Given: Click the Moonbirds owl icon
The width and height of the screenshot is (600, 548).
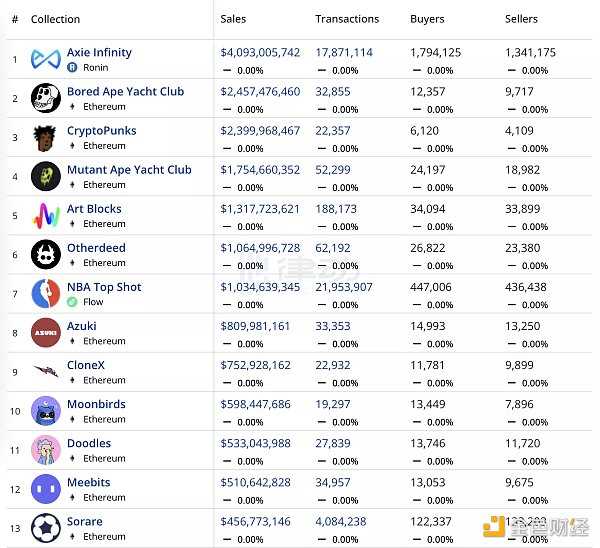Looking at the screenshot, I should point(46,411).
